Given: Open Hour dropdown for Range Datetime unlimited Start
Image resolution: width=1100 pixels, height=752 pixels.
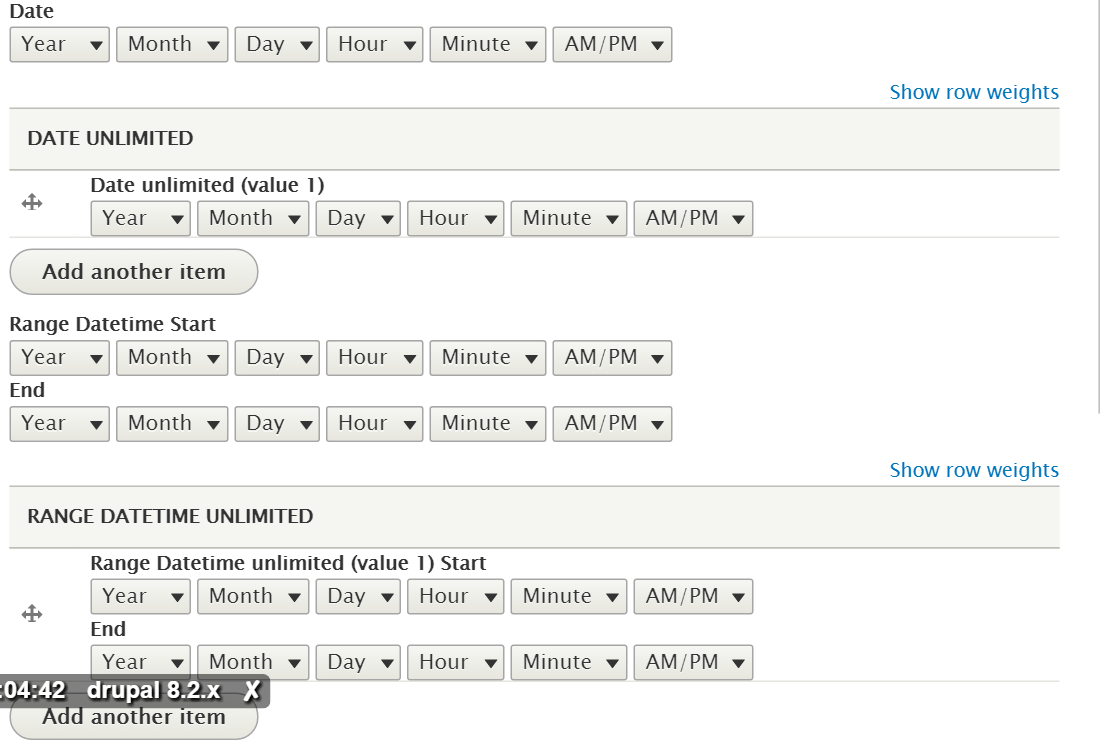Looking at the screenshot, I should point(455,596).
